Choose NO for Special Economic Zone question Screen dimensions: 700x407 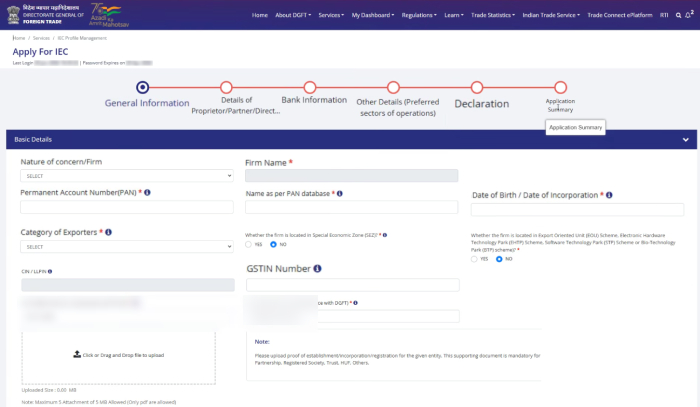tap(273, 245)
